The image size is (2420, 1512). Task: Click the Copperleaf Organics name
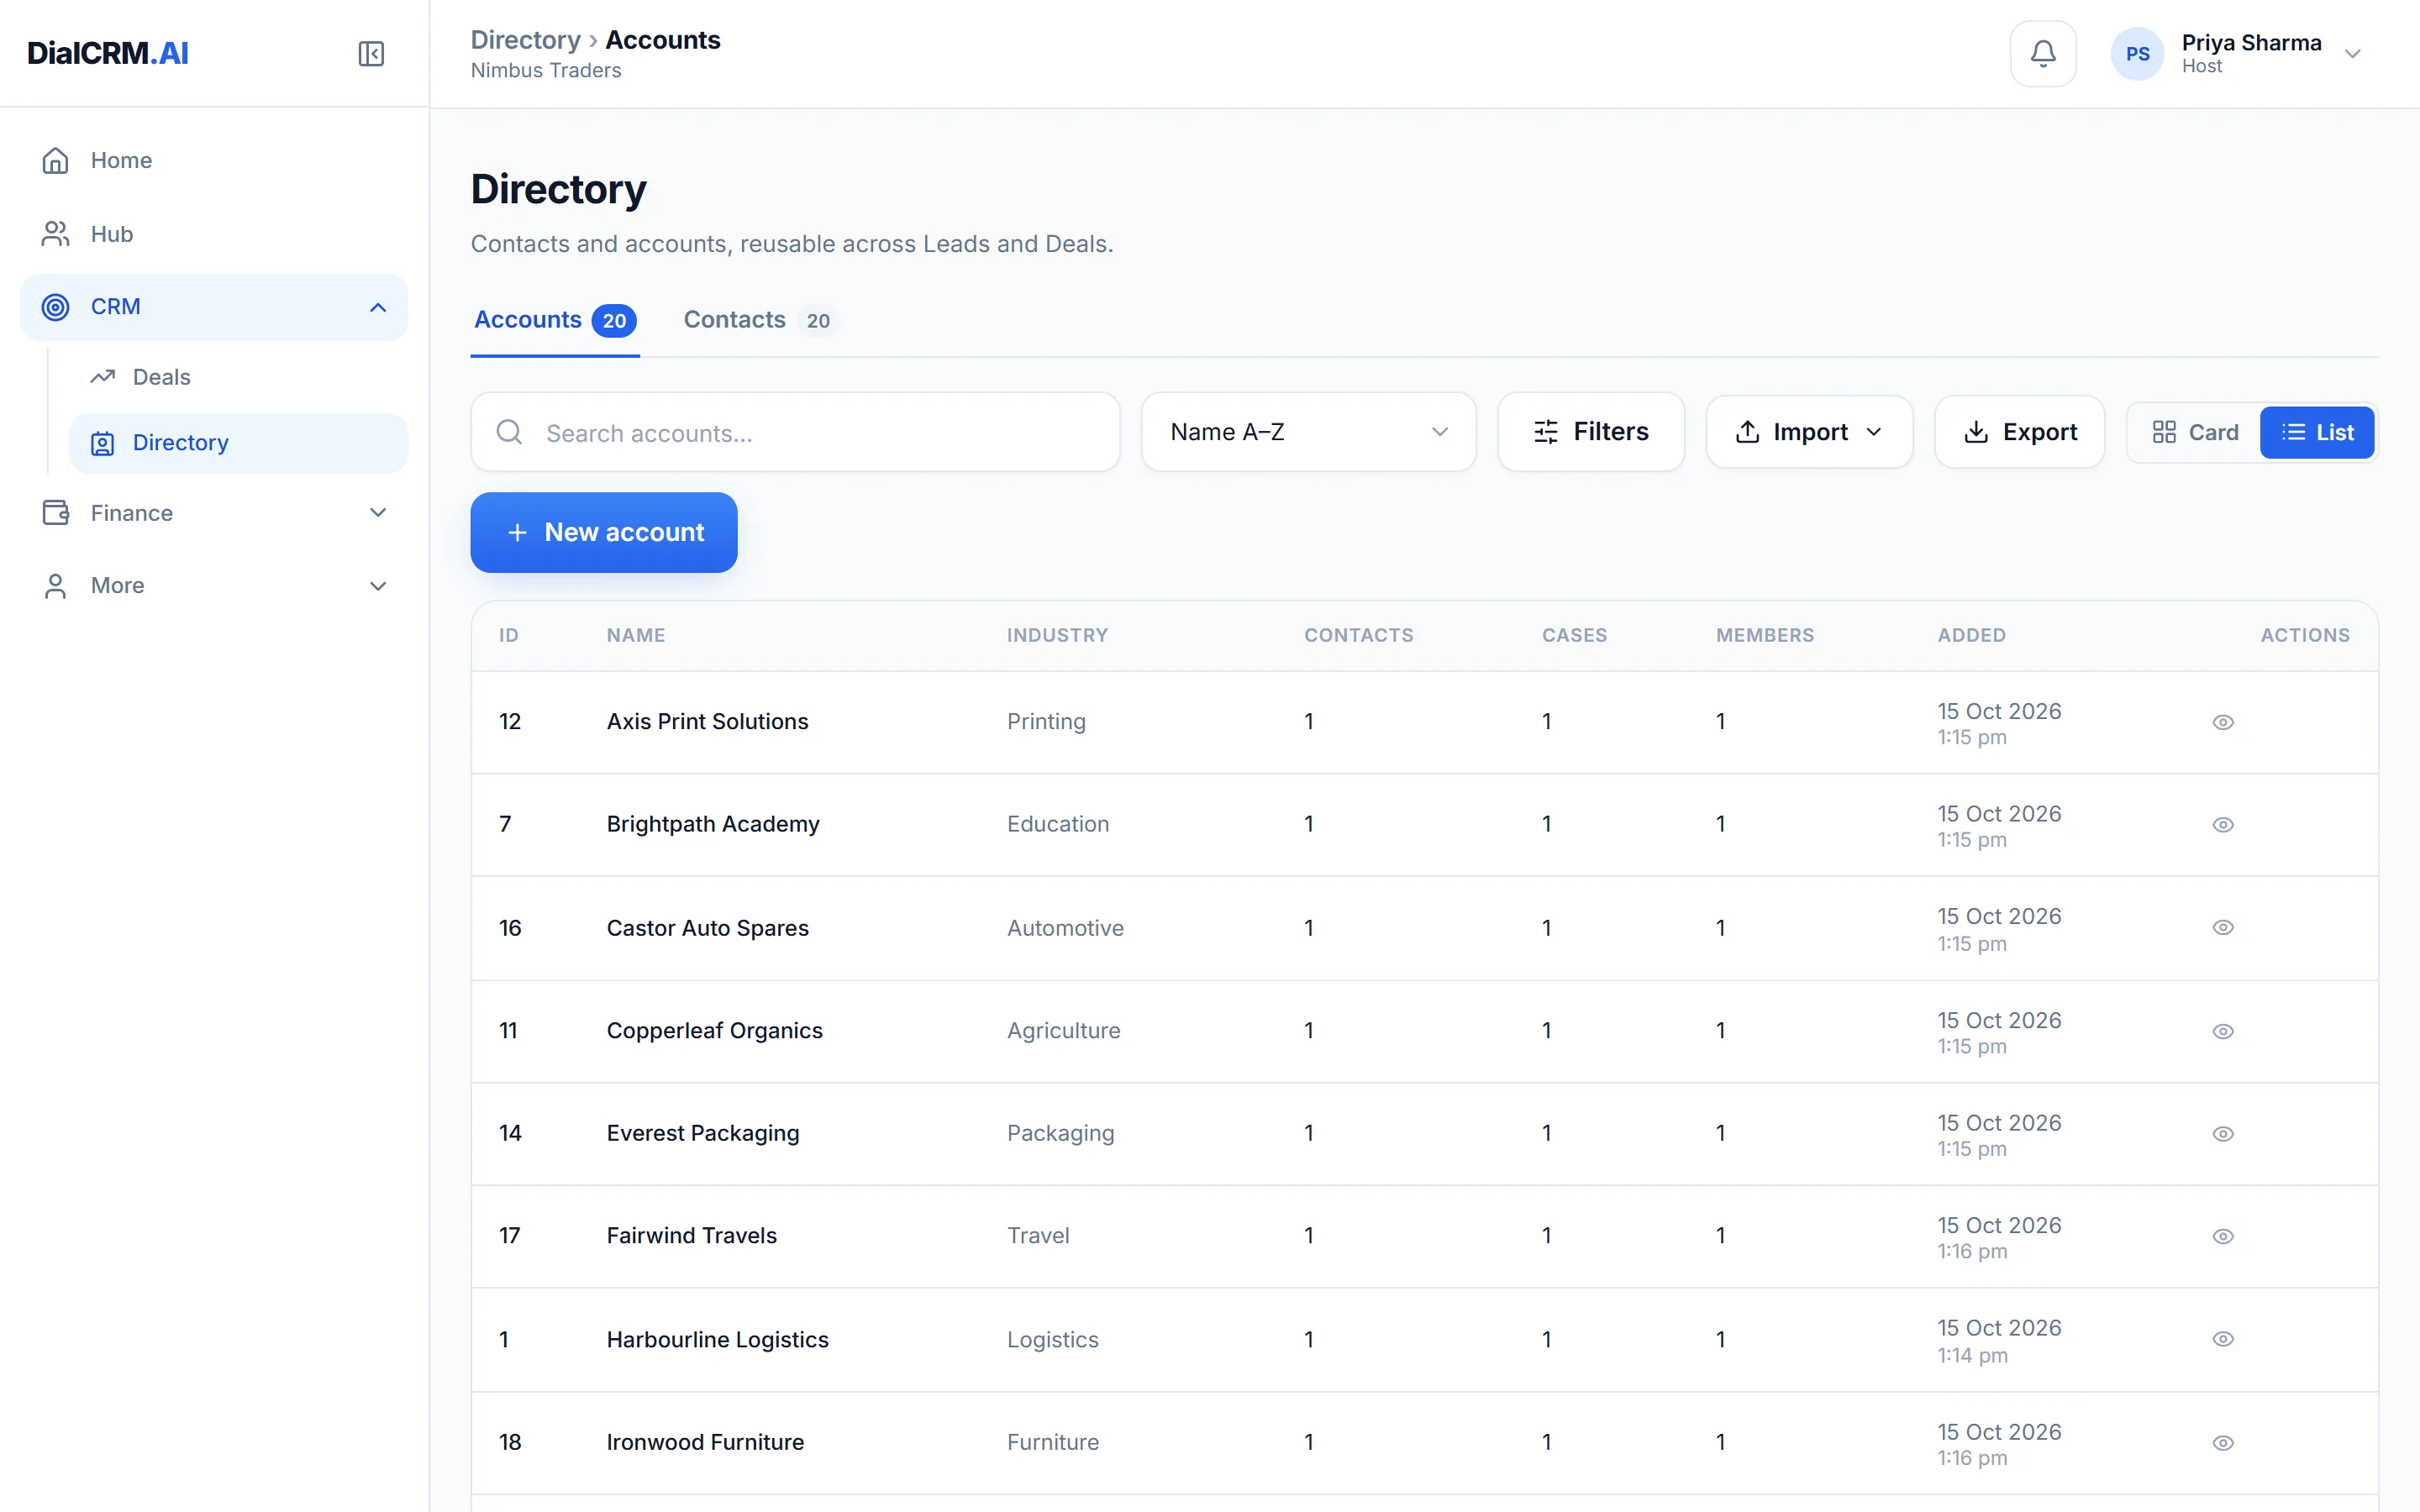(x=714, y=1030)
